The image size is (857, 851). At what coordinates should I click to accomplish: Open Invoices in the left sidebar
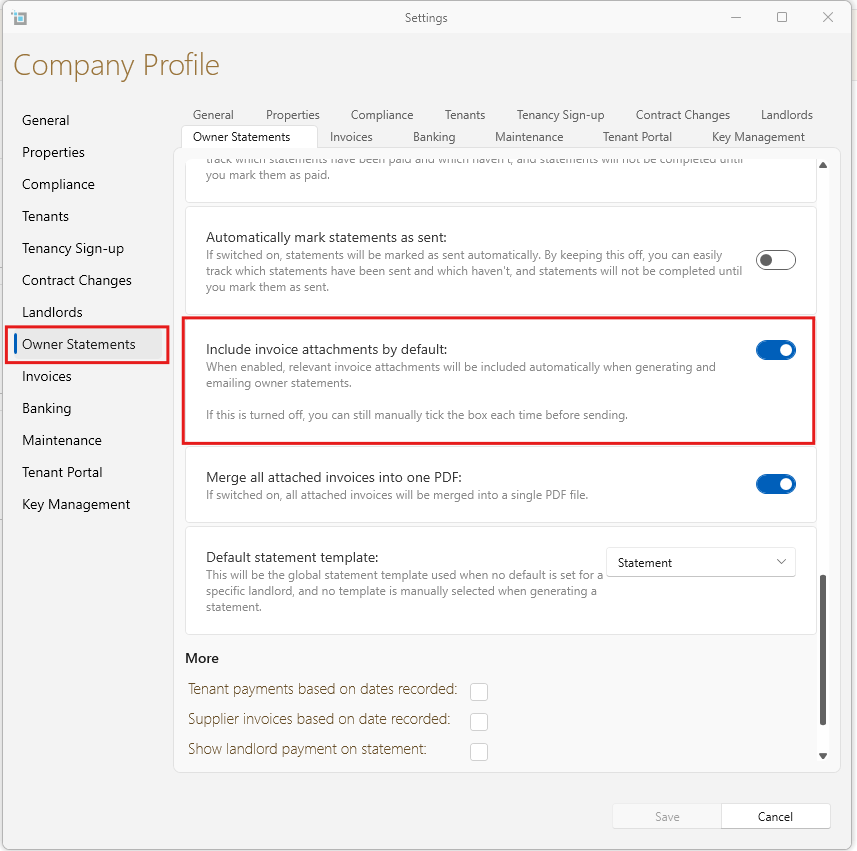pyautogui.click(x=46, y=377)
